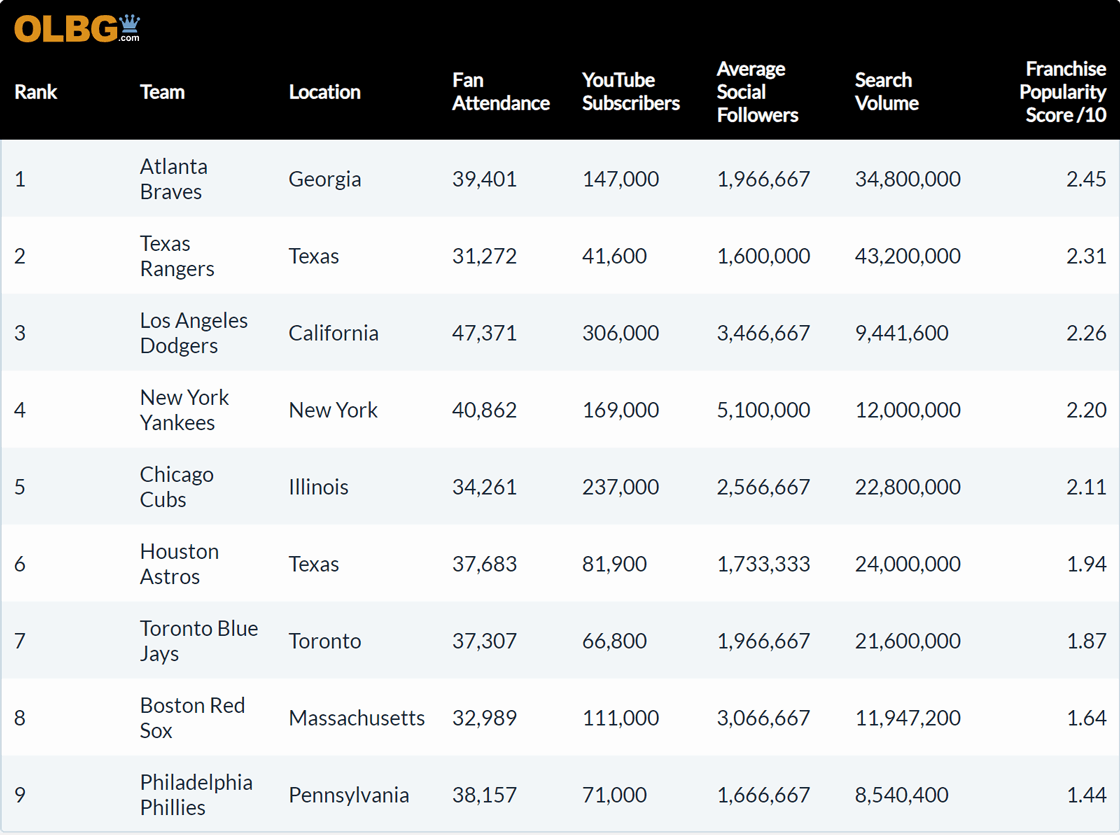Click YouTube subscribers value 111,000
1120x835 pixels.
click(621, 718)
